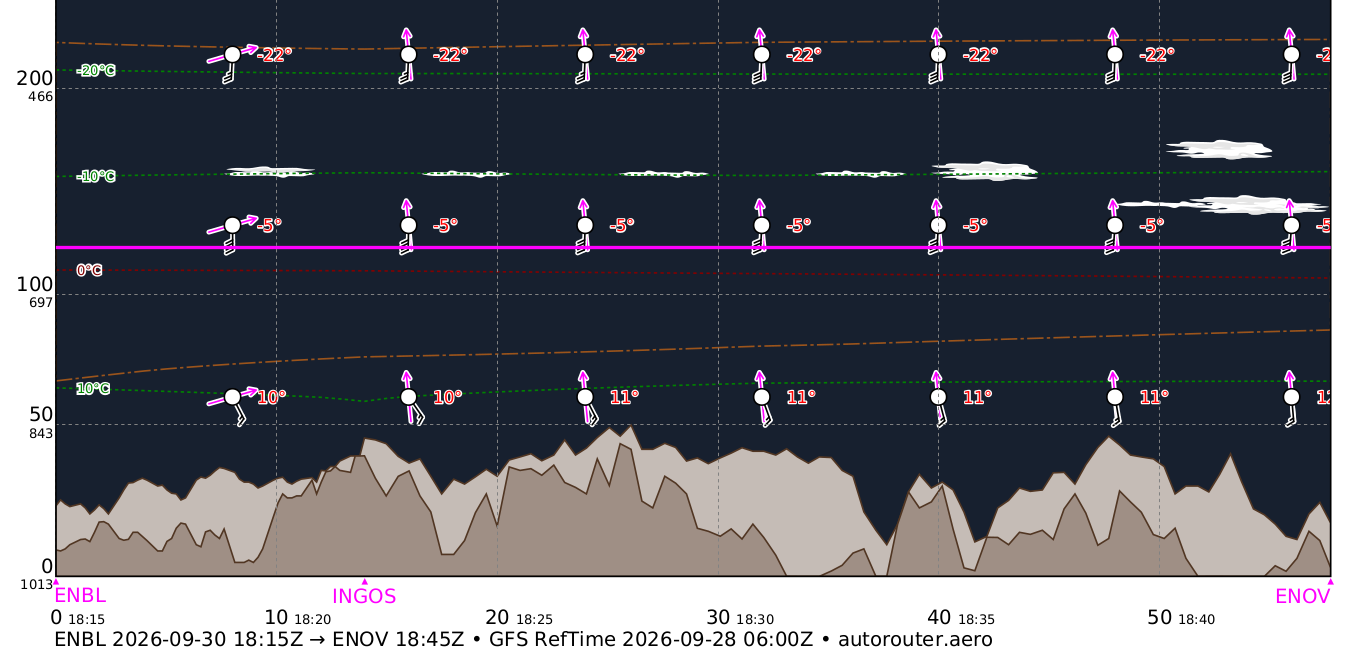Select the rightmost wind barb in the lowest row
Viewport: 1353px width, 667px height.
[x=1290, y=398]
